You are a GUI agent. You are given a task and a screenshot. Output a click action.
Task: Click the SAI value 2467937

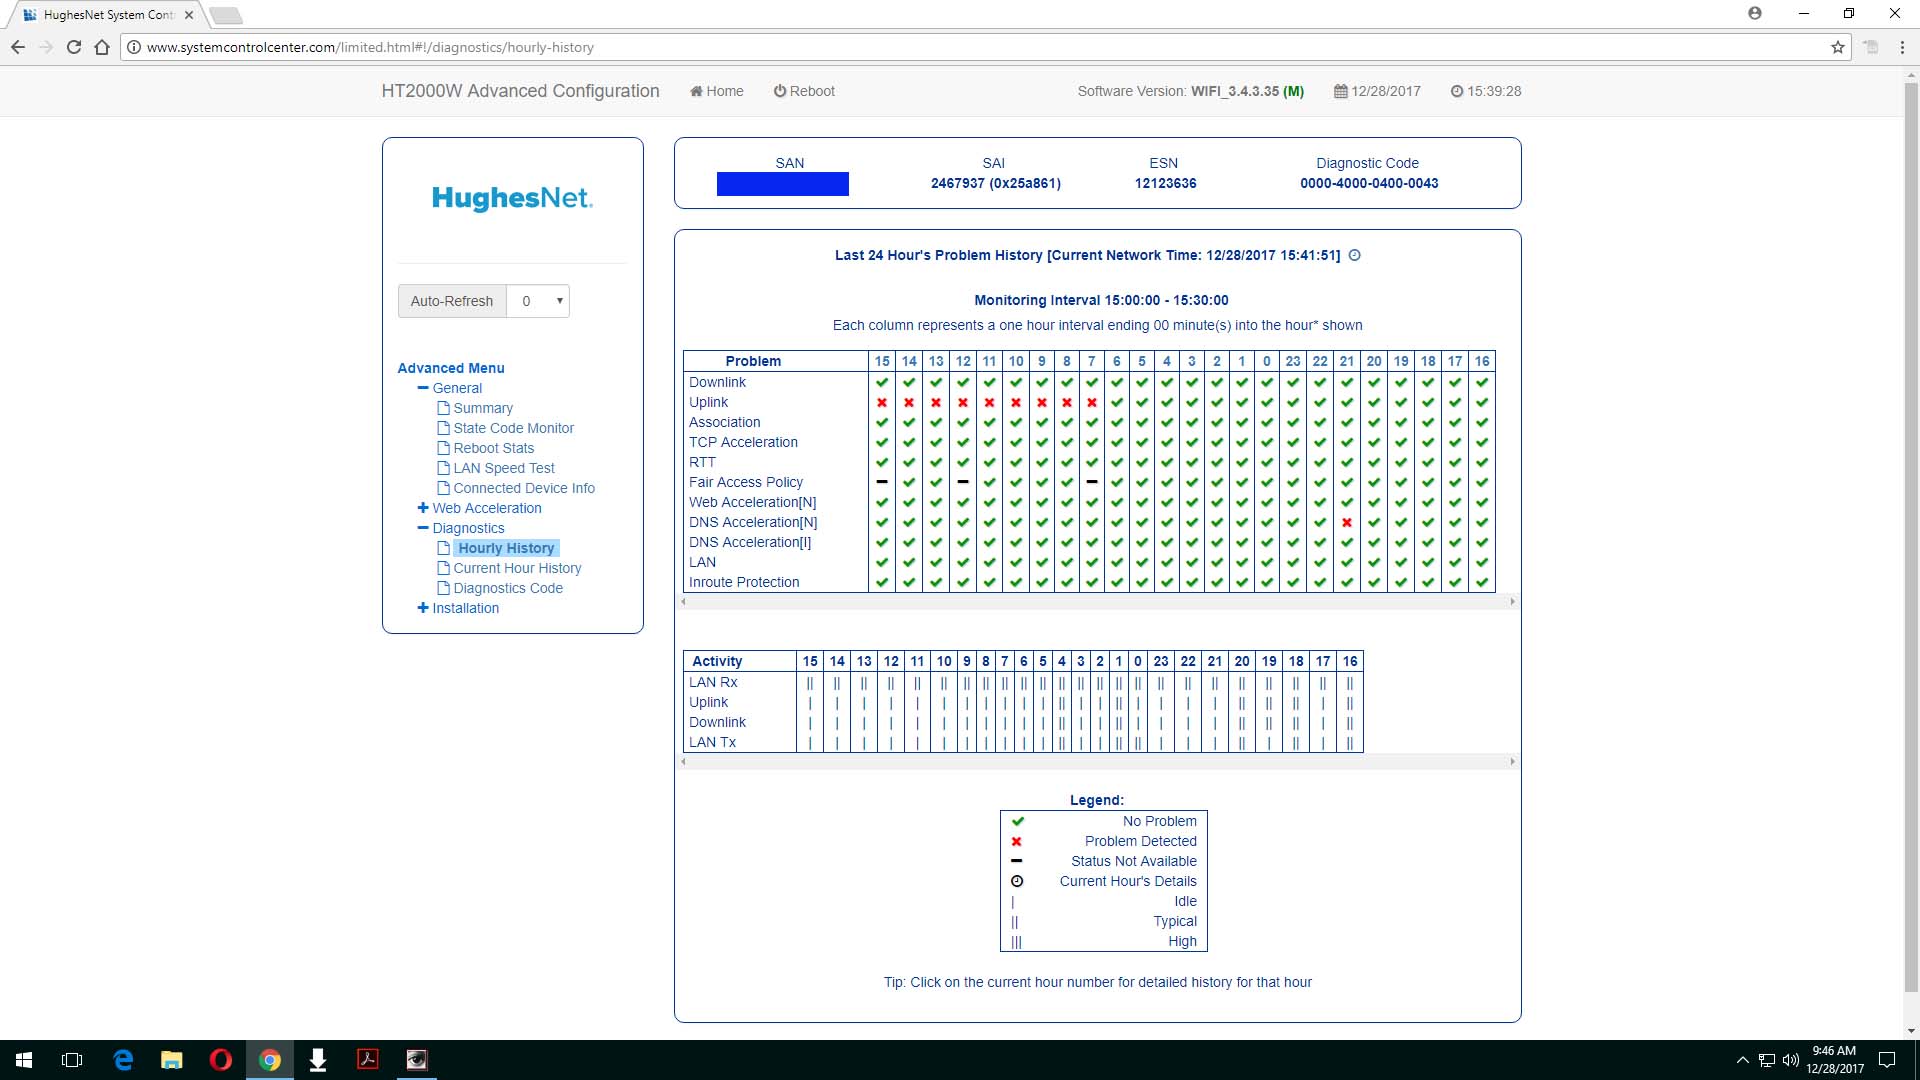tap(996, 183)
